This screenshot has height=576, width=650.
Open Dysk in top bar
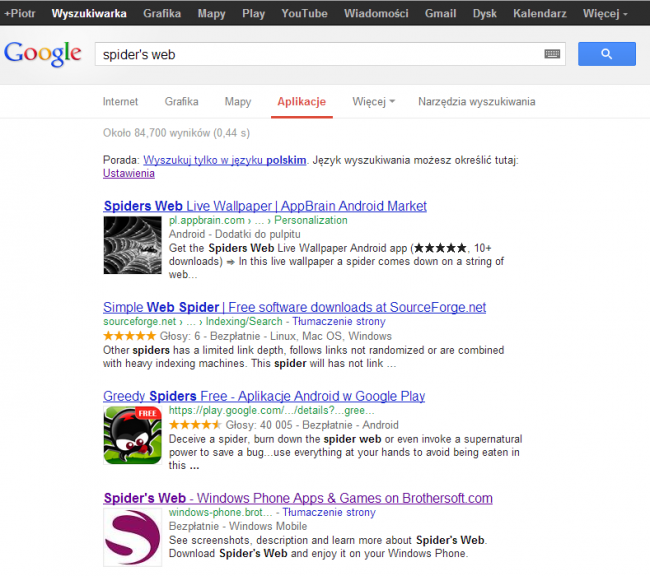click(485, 13)
